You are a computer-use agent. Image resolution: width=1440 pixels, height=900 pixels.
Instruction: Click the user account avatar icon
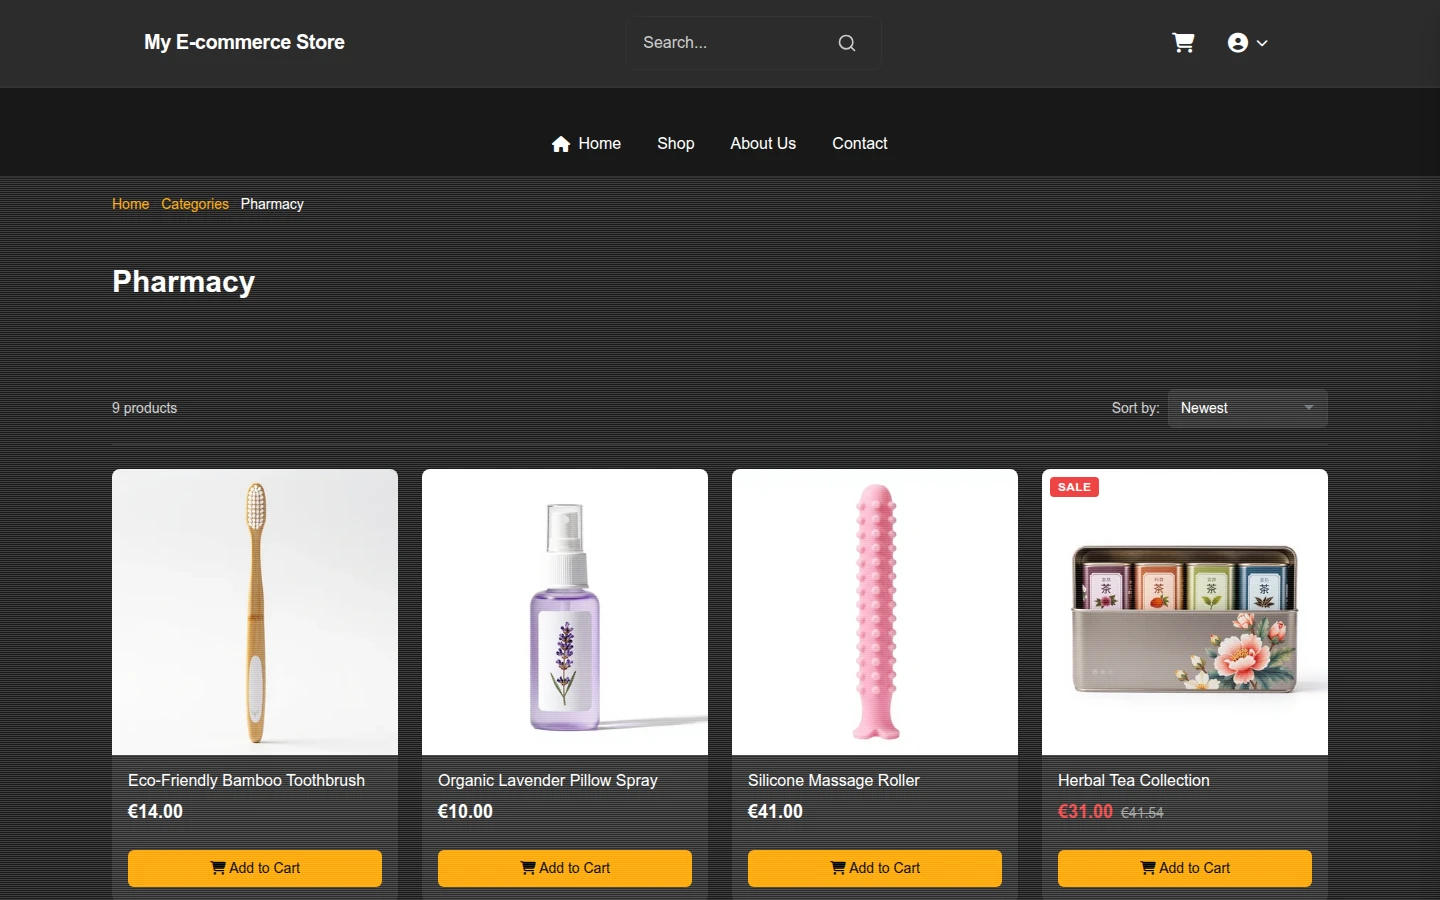click(x=1238, y=43)
